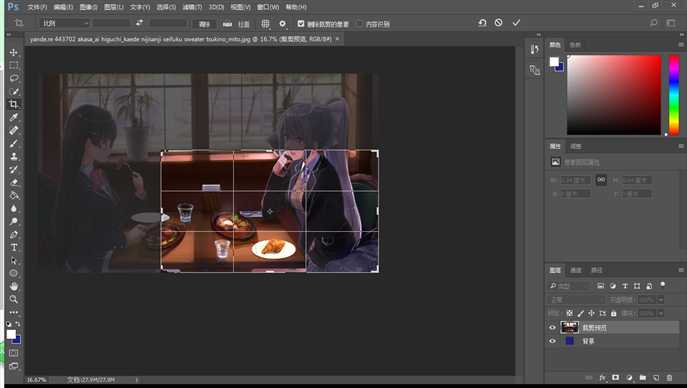
Task: Select the Clone Stamp tool
Action: coord(14,156)
